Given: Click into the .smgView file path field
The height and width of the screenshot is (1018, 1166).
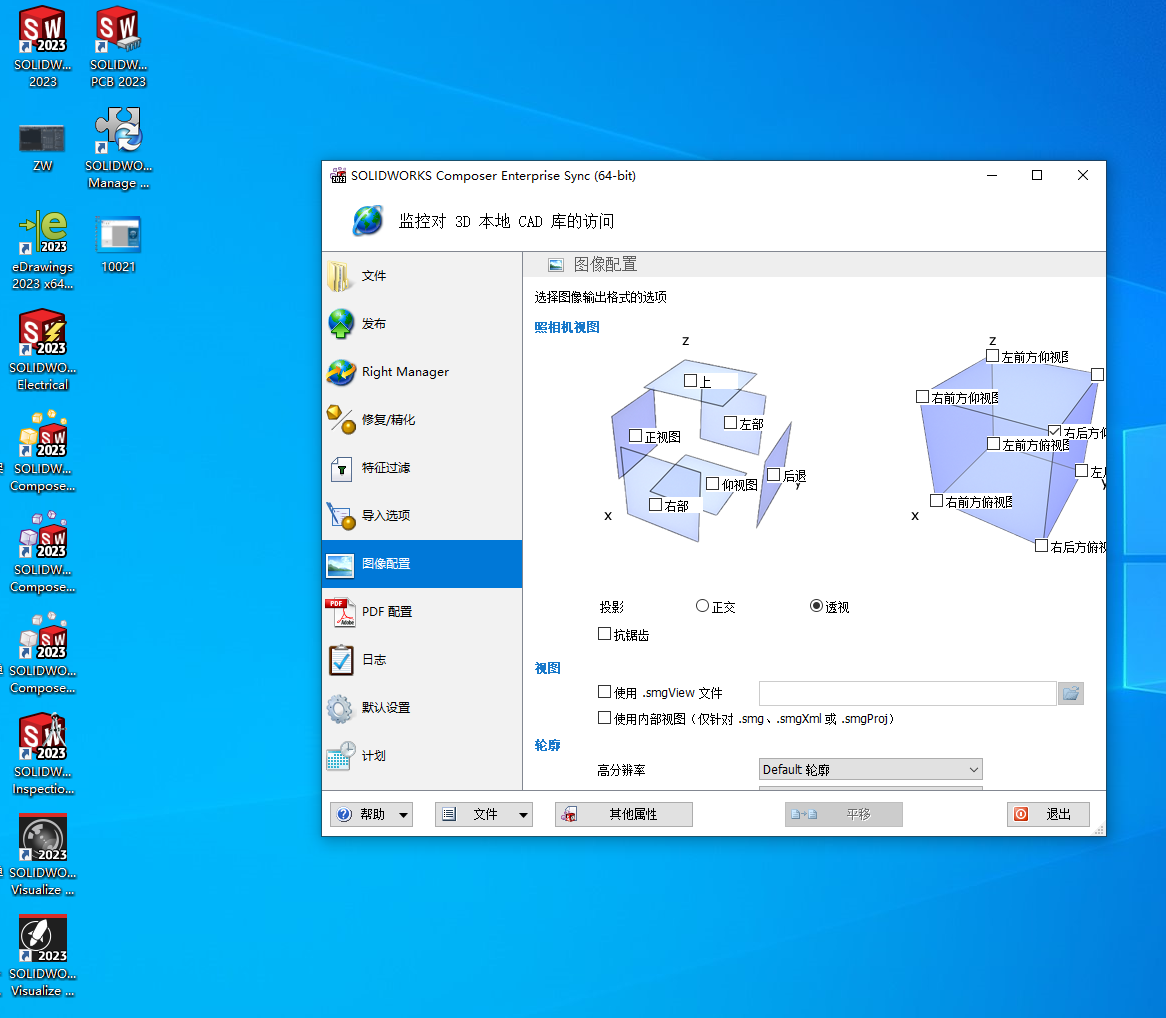Looking at the screenshot, I should pyautogui.click(x=907, y=693).
